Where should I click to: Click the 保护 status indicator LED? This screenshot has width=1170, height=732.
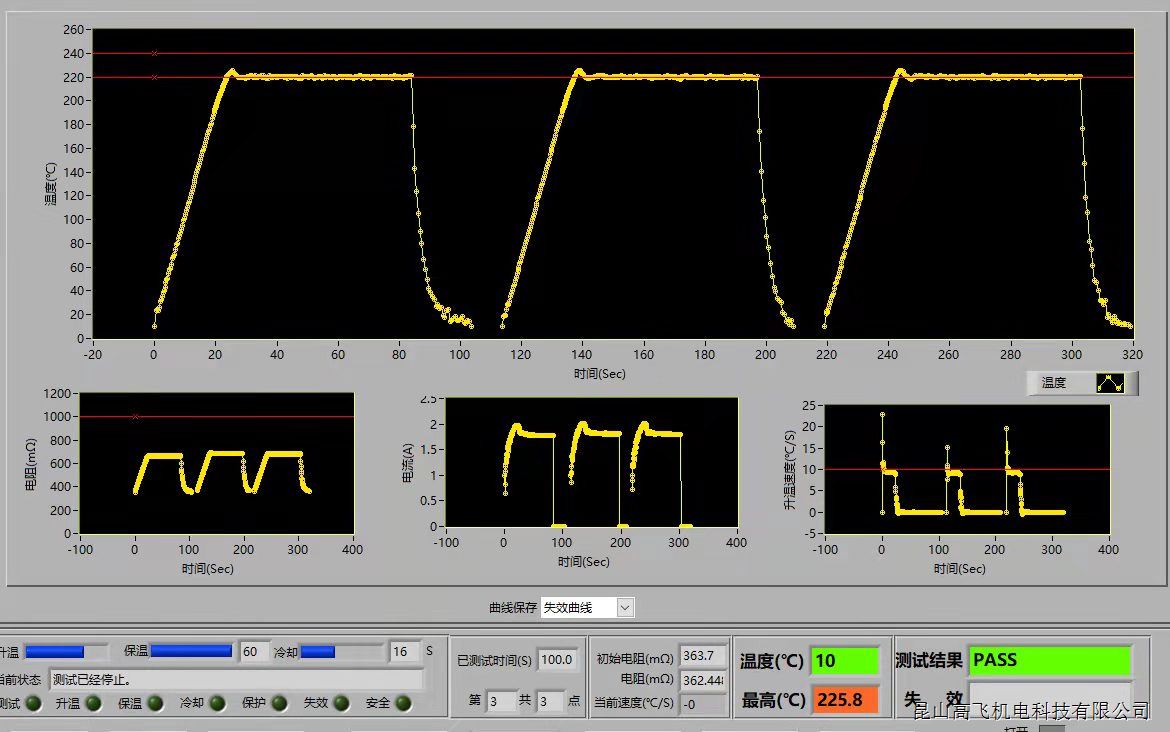coord(279,704)
